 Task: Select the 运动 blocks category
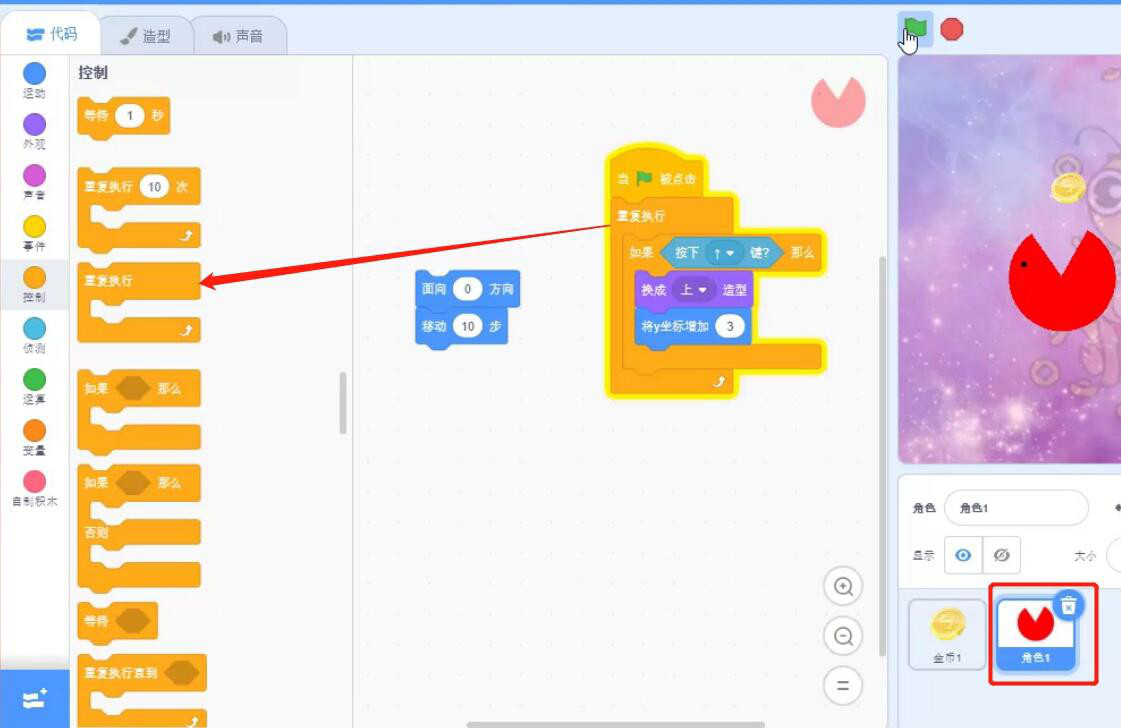tap(34, 80)
